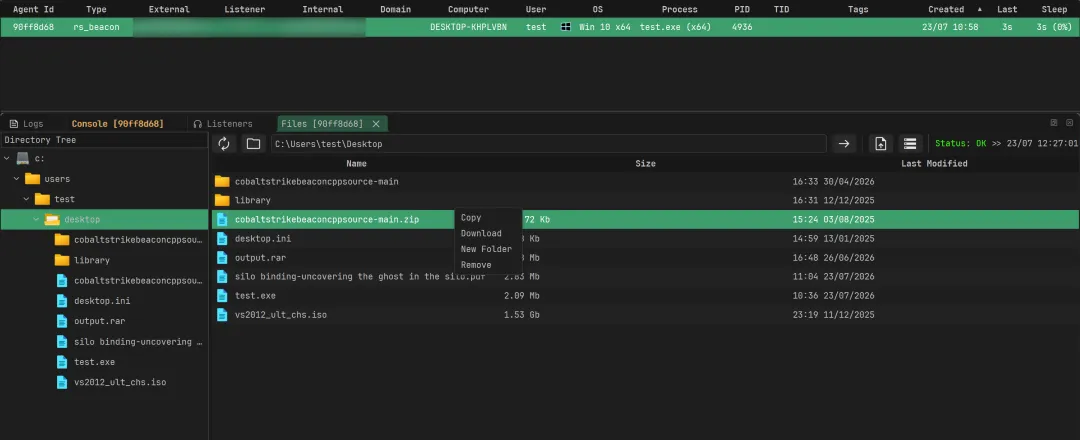The image size is (1080, 440).
Task: Select silo binding PDF name in file list
Action: pos(360,277)
